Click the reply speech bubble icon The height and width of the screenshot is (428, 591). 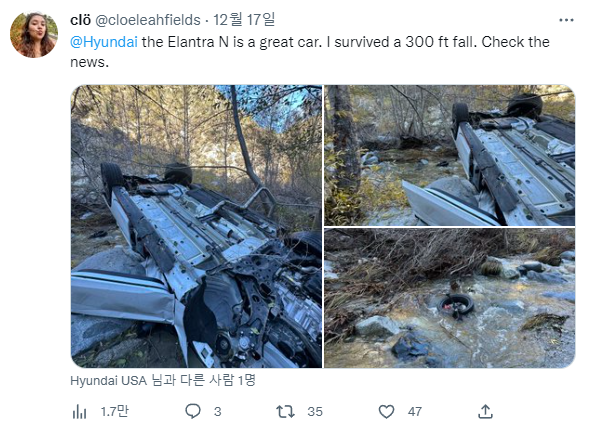193,411
